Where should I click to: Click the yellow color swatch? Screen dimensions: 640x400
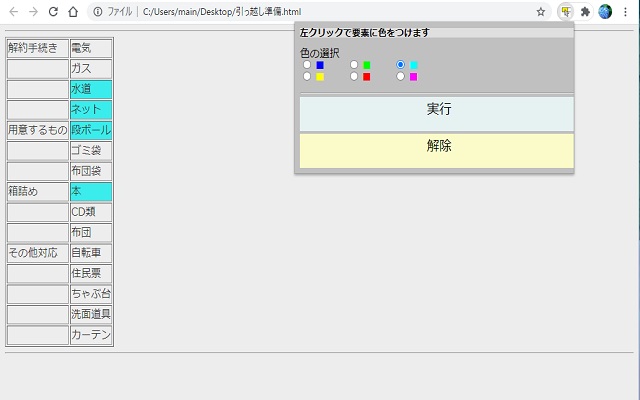click(x=320, y=77)
